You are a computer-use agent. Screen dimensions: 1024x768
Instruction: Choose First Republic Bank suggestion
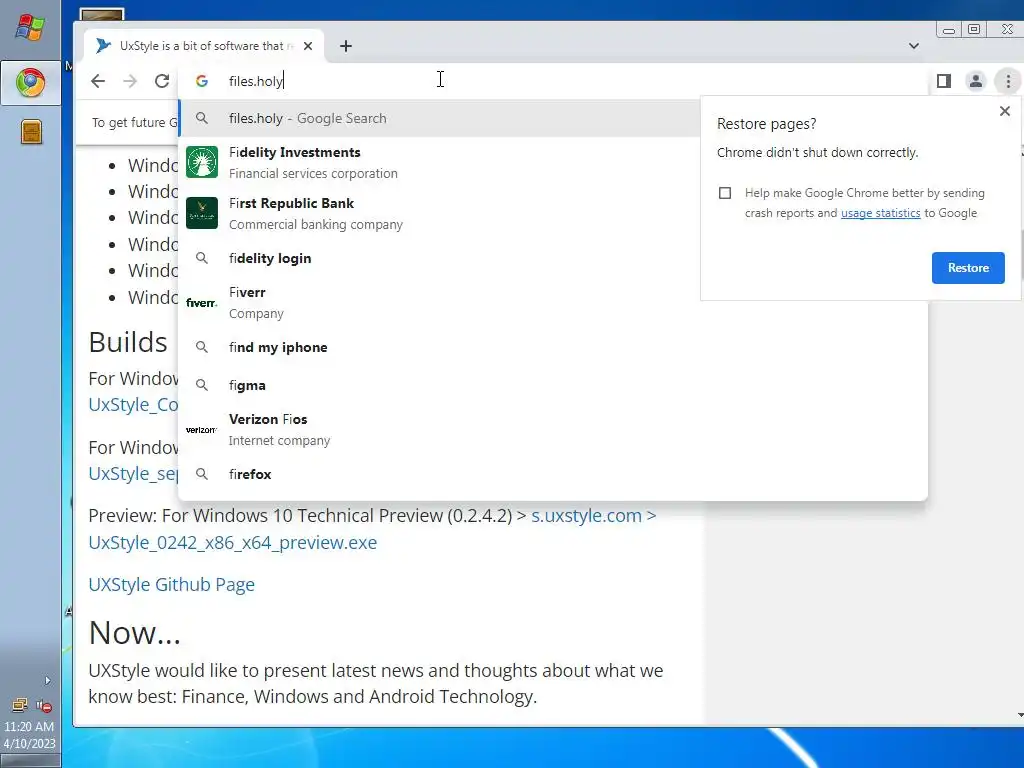552,214
